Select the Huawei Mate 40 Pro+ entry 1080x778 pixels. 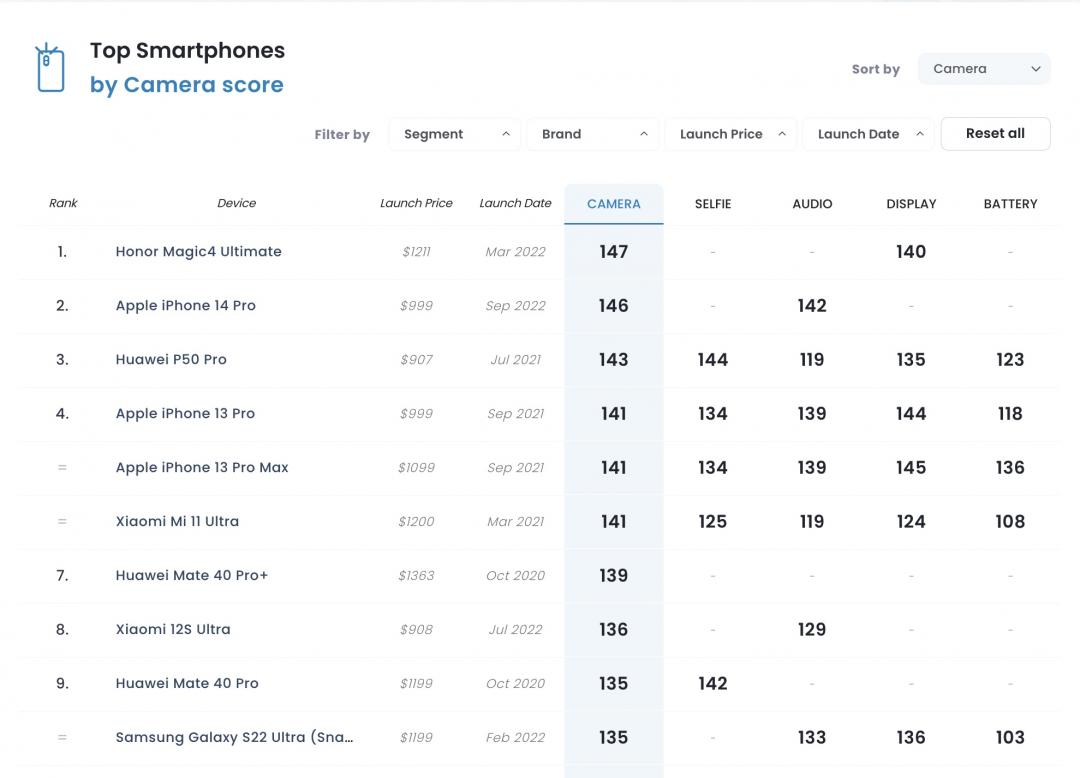(191, 576)
